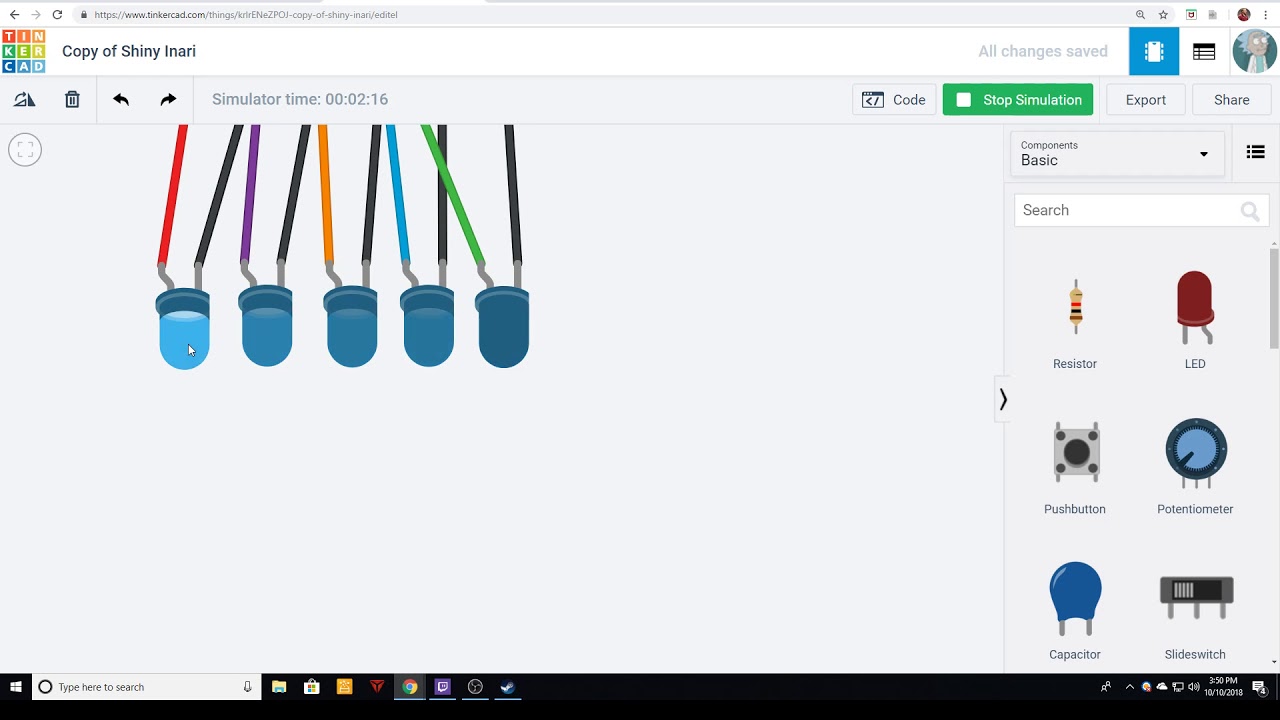The image size is (1280, 720).
Task: Select the third blue LED on canvas
Action: click(x=351, y=326)
